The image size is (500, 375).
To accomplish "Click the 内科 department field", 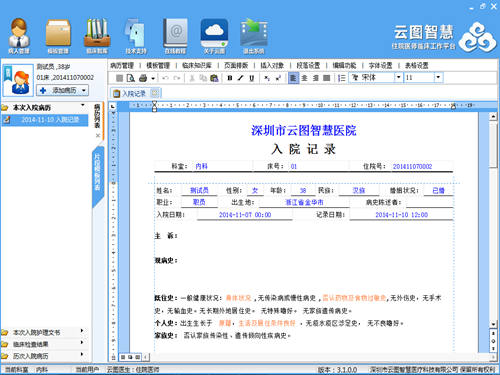I will point(223,166).
